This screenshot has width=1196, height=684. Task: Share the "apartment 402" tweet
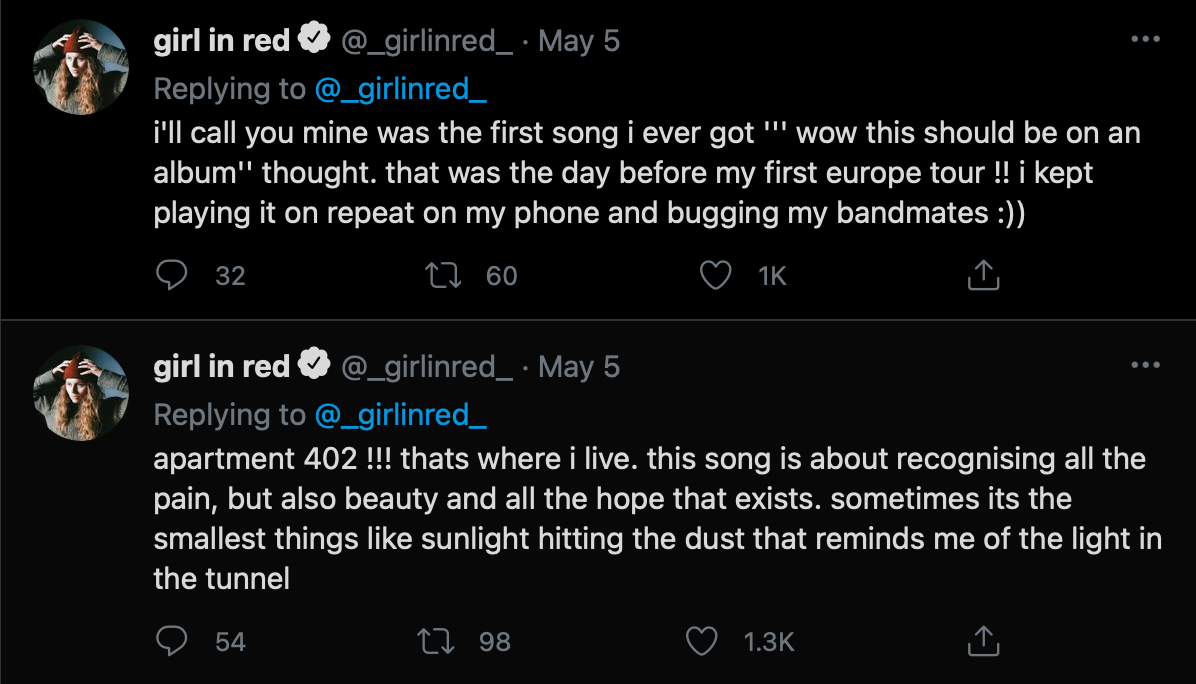984,641
